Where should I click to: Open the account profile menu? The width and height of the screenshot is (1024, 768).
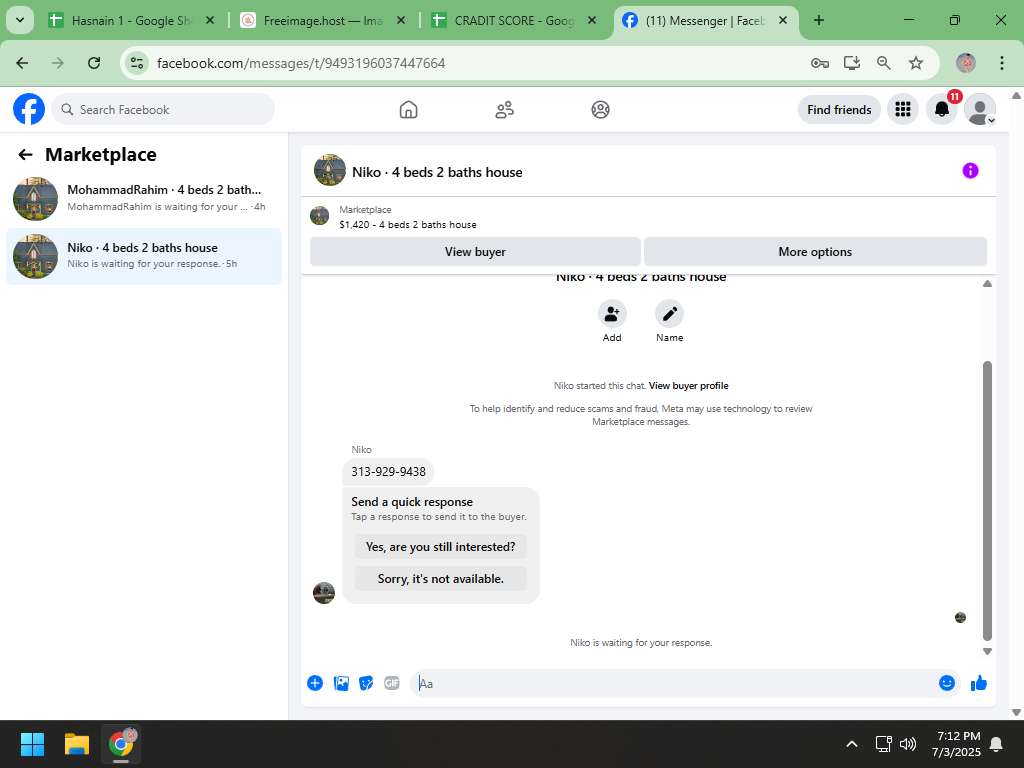[x=980, y=109]
